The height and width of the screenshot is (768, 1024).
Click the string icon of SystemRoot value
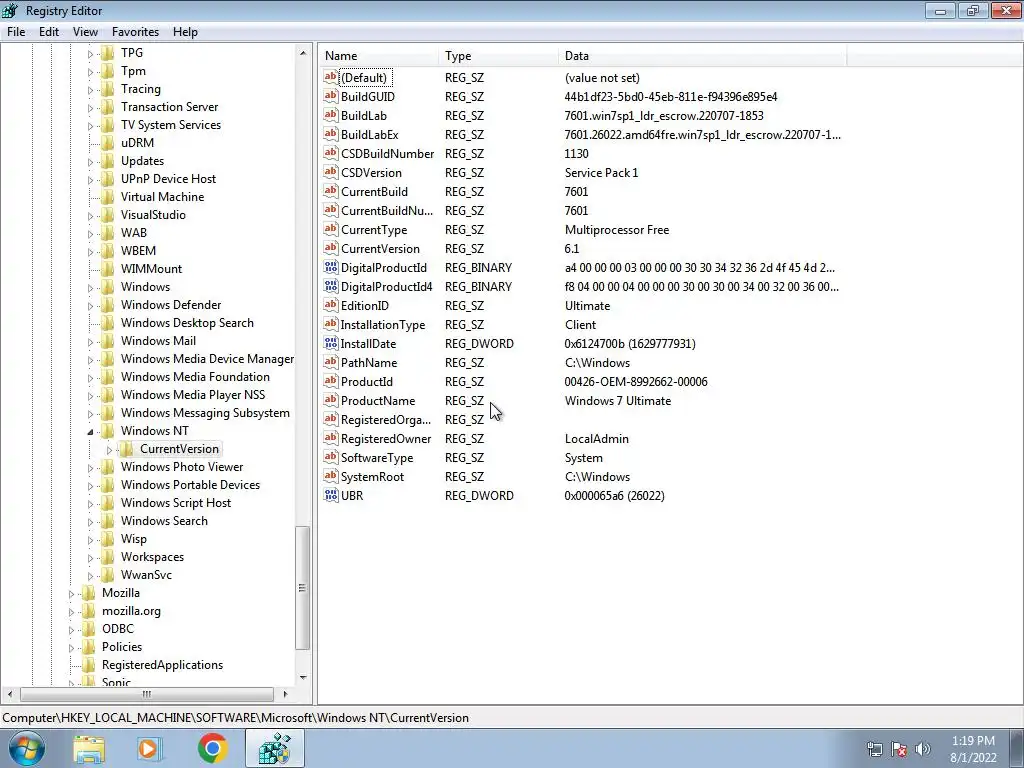pos(330,476)
